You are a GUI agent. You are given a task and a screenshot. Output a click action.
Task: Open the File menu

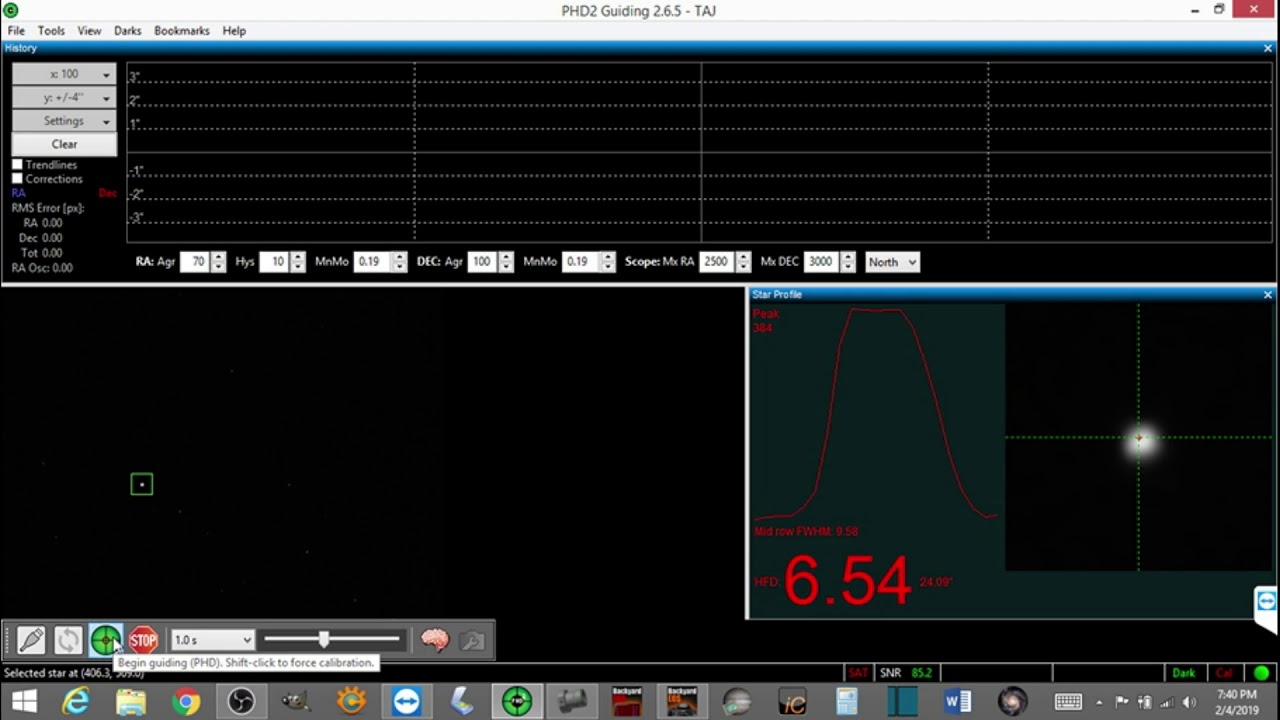click(16, 31)
